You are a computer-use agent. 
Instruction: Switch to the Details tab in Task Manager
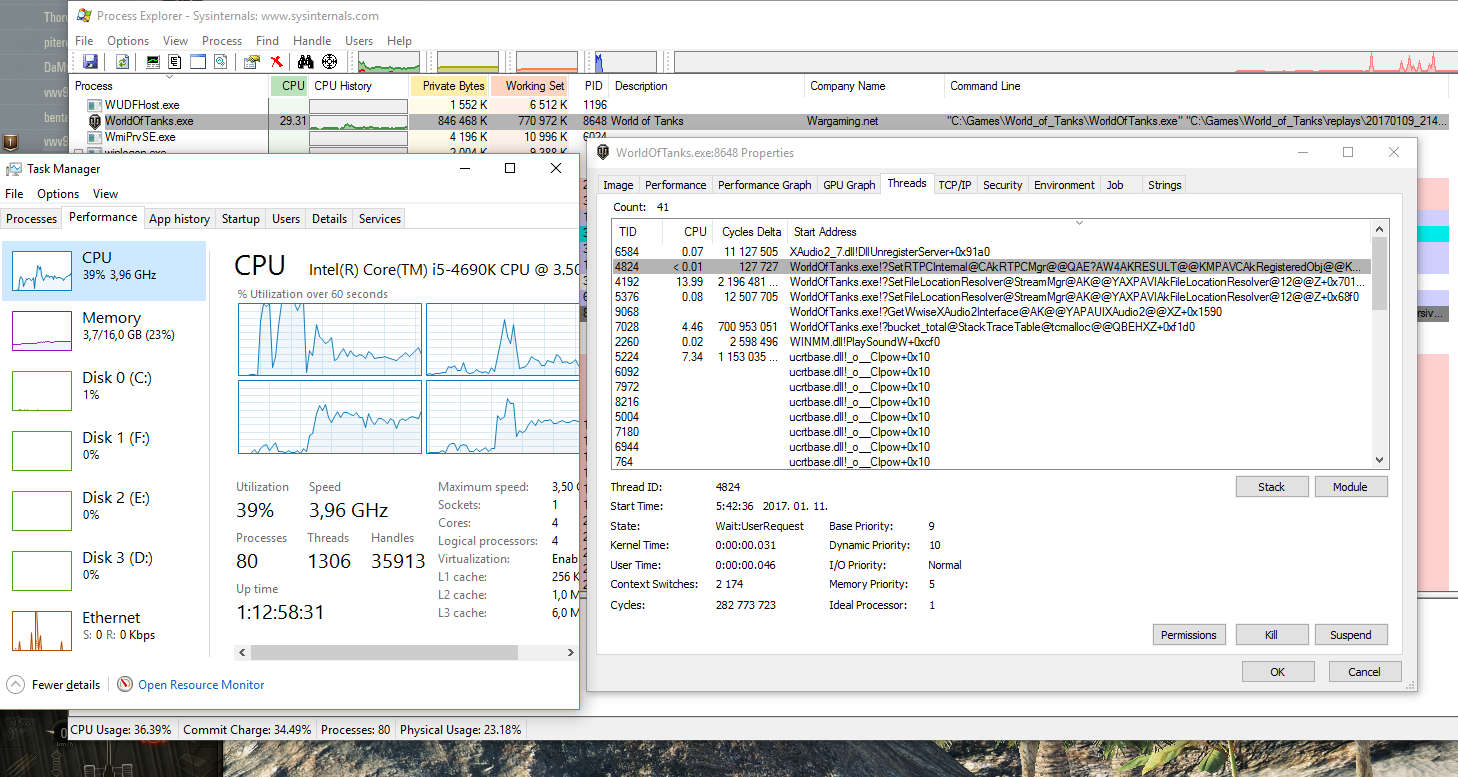pyautogui.click(x=329, y=219)
